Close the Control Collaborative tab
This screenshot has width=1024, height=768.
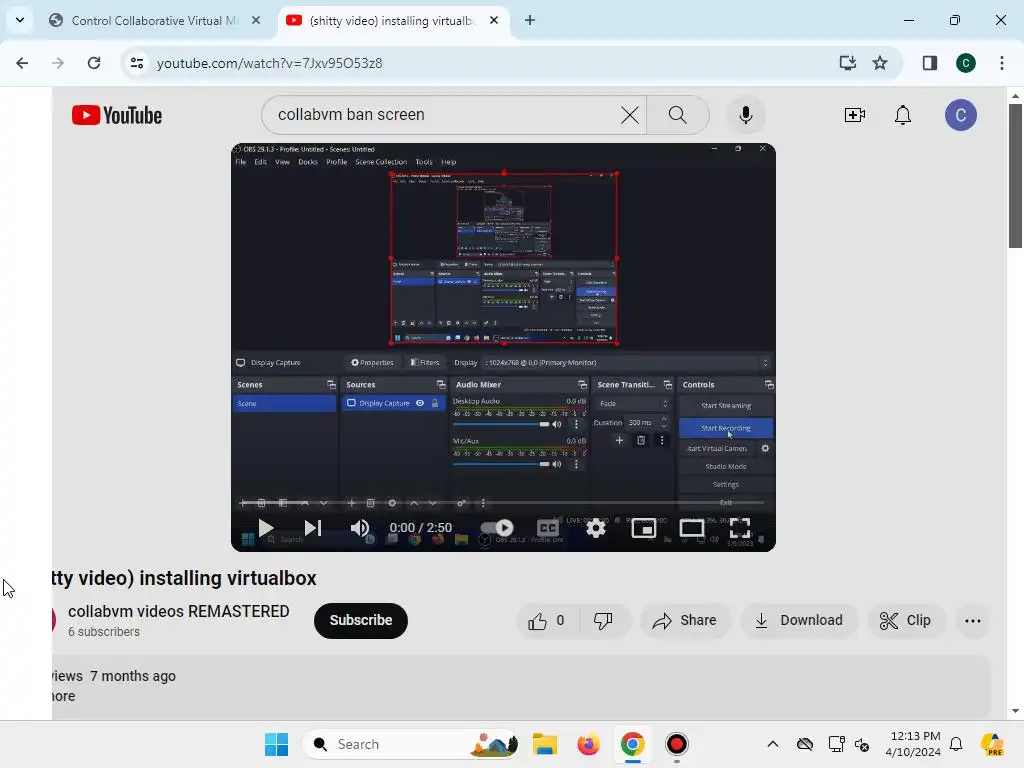pos(256,21)
